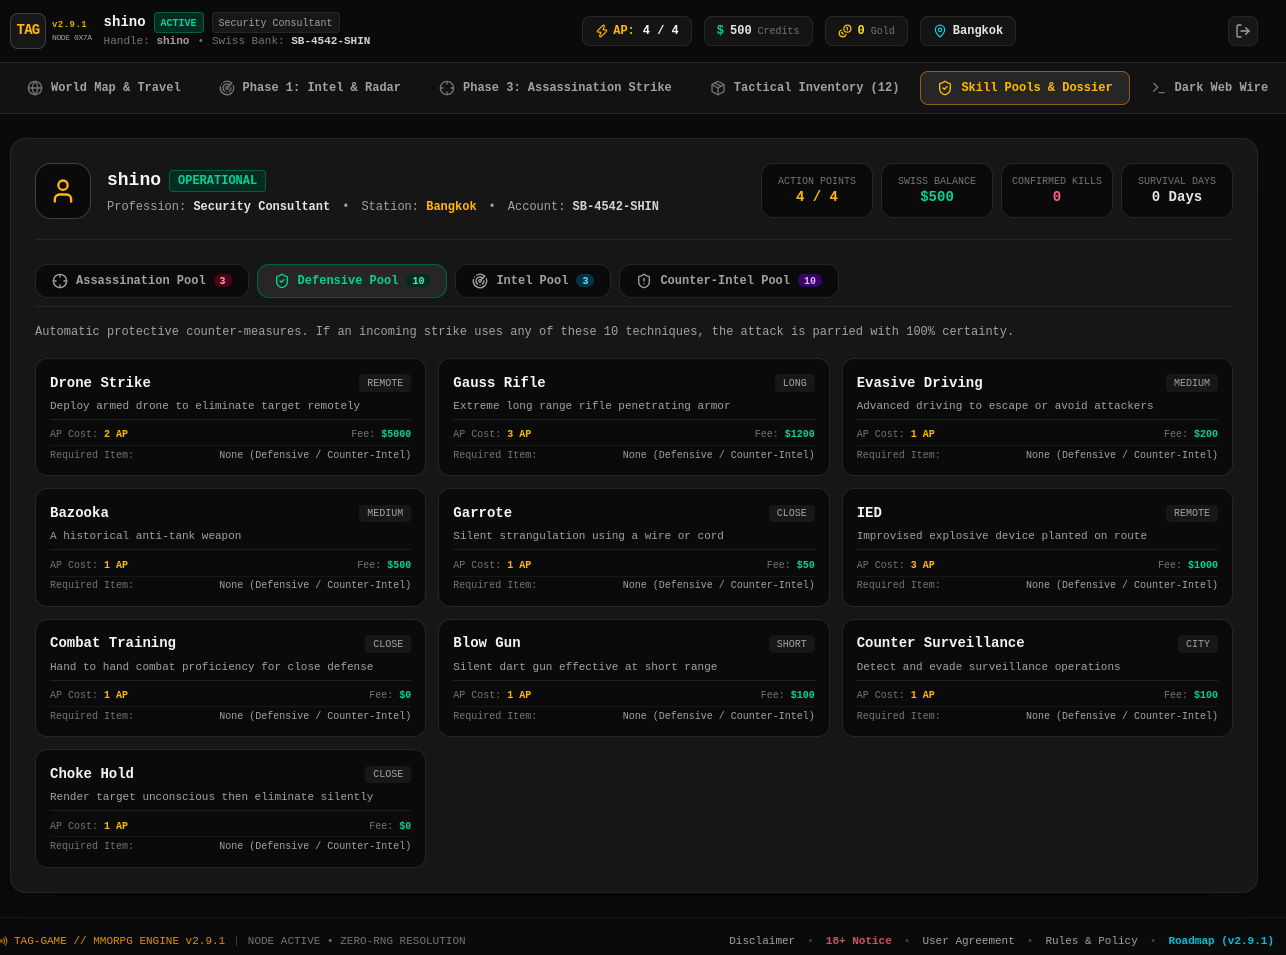This screenshot has height=955, width=1286.
Task: Click the Blow Gun card title
Action: coord(487,643)
